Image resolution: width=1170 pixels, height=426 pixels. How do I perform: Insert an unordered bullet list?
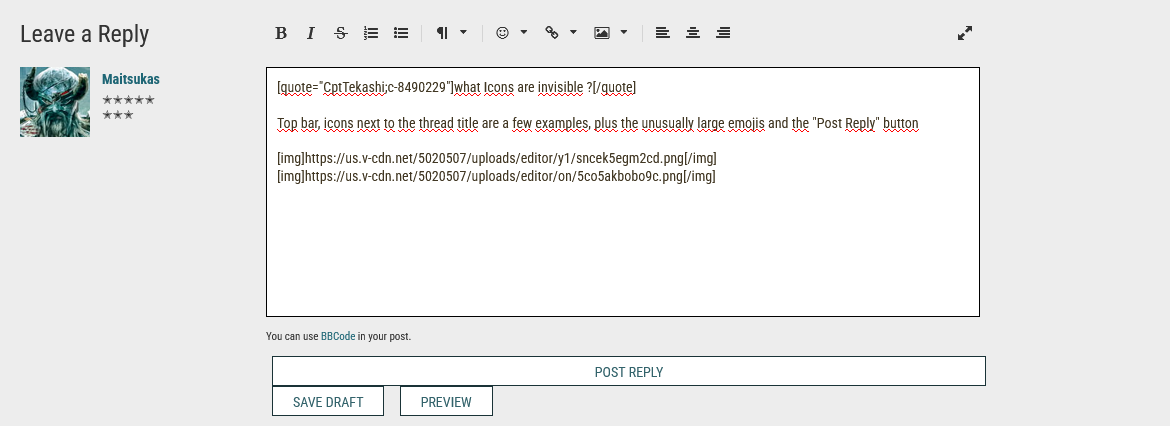tap(401, 33)
